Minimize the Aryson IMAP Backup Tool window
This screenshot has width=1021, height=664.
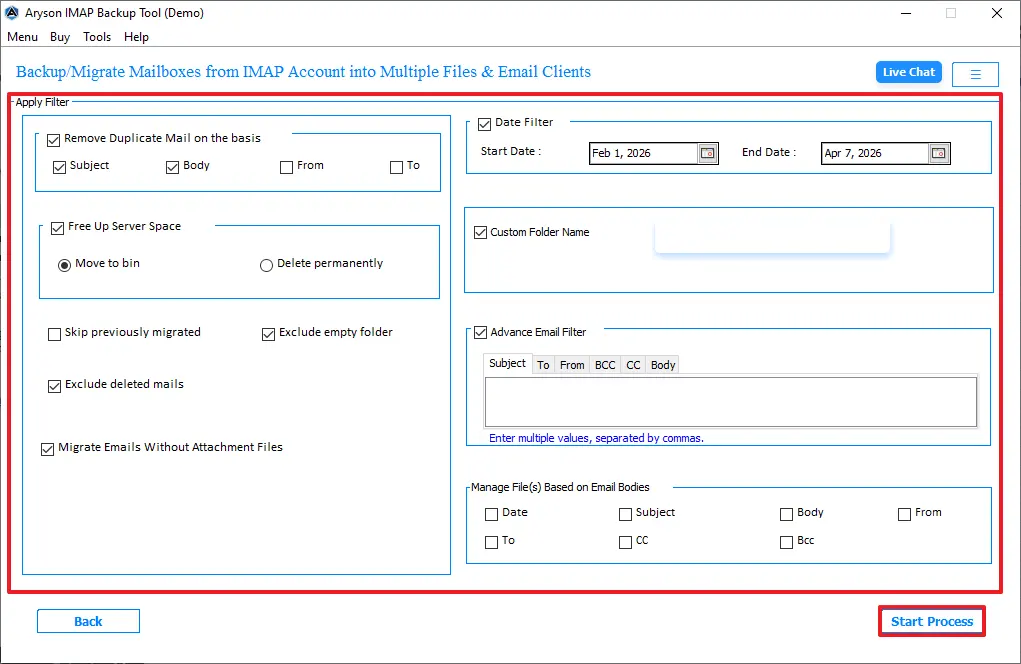(906, 13)
